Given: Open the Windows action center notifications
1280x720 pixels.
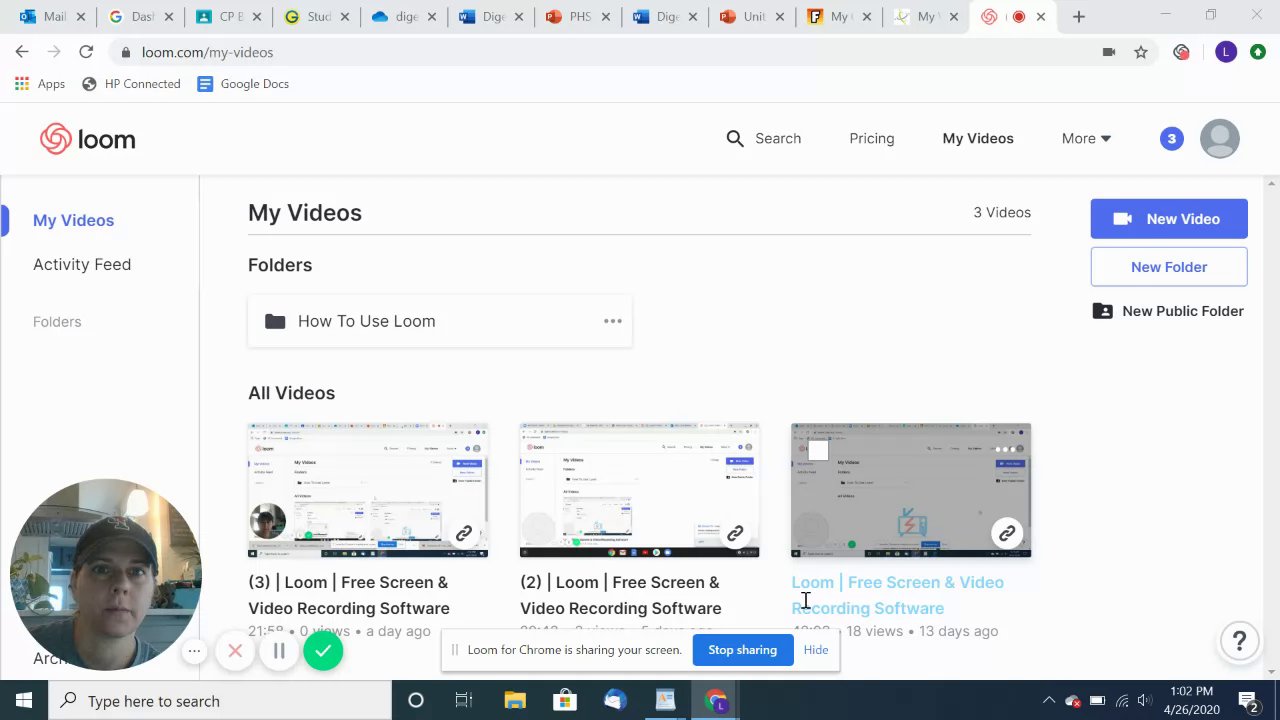Looking at the screenshot, I should [x=1248, y=700].
